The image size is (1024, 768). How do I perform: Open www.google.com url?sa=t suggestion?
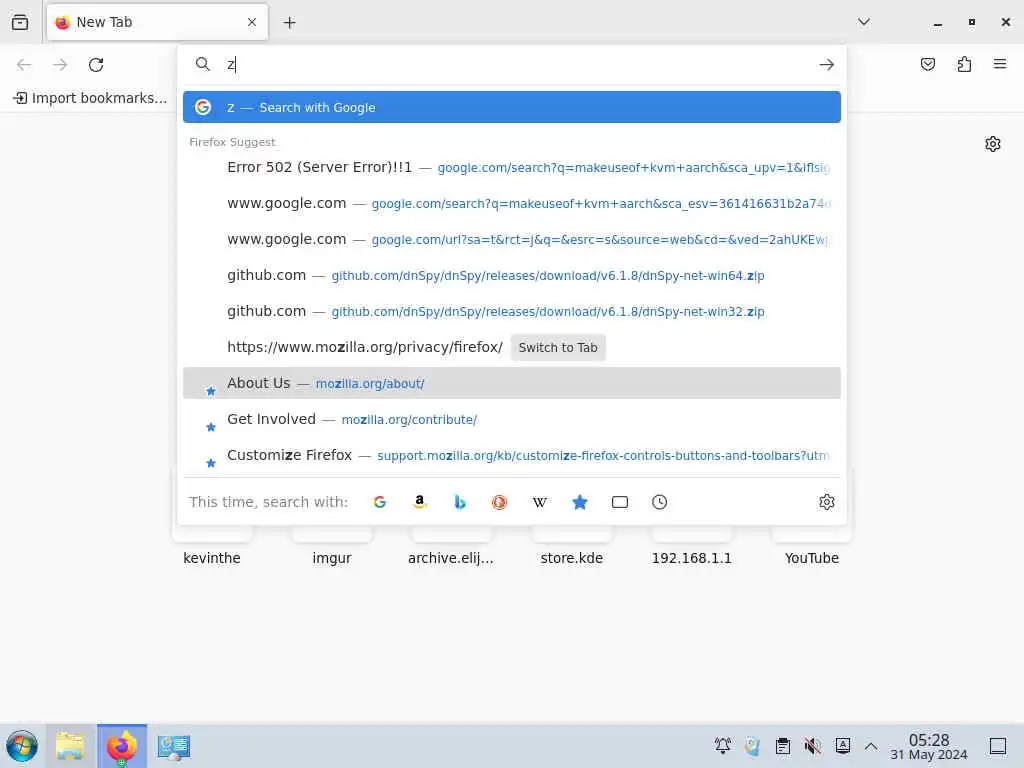[x=512, y=239]
